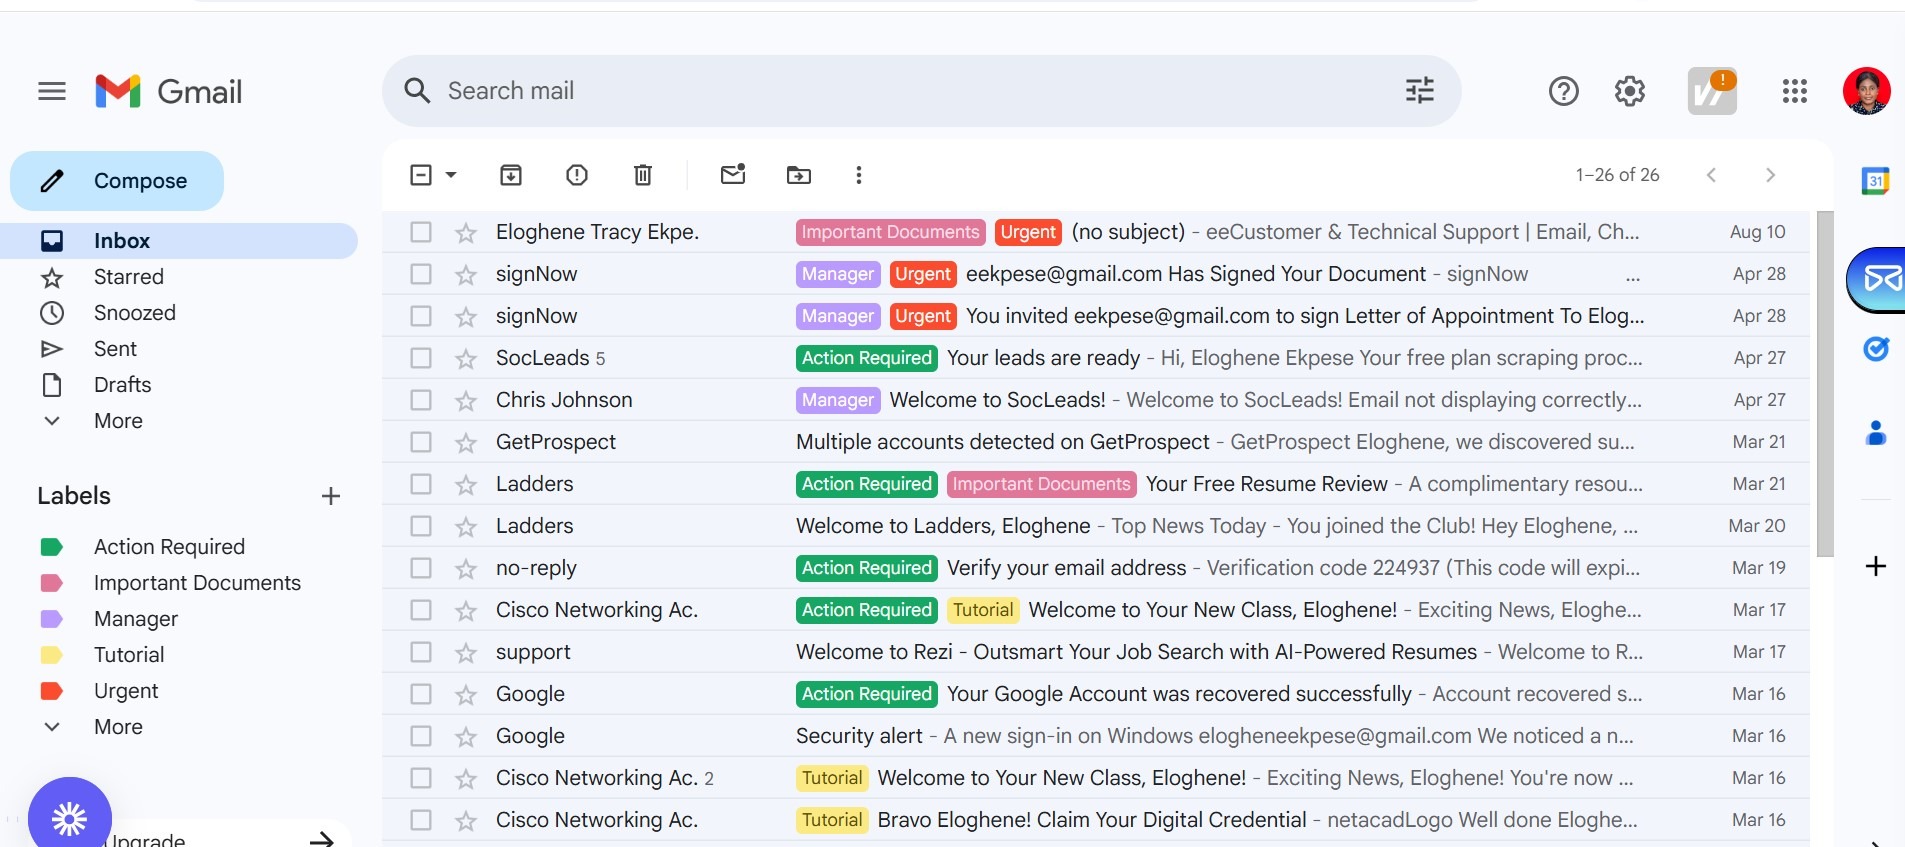
Task: Open 'Multiple accounts detected on GetProspect' email
Action: coord(1096,442)
